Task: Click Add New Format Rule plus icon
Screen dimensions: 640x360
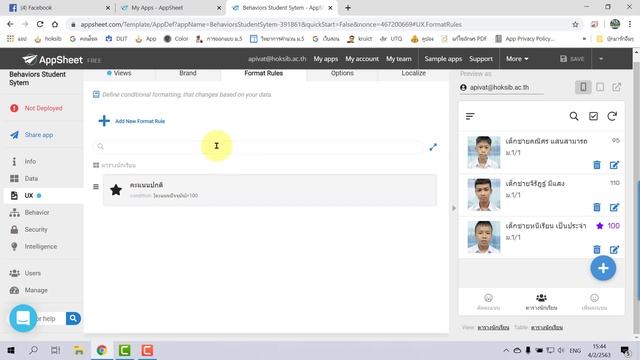Action: point(104,121)
